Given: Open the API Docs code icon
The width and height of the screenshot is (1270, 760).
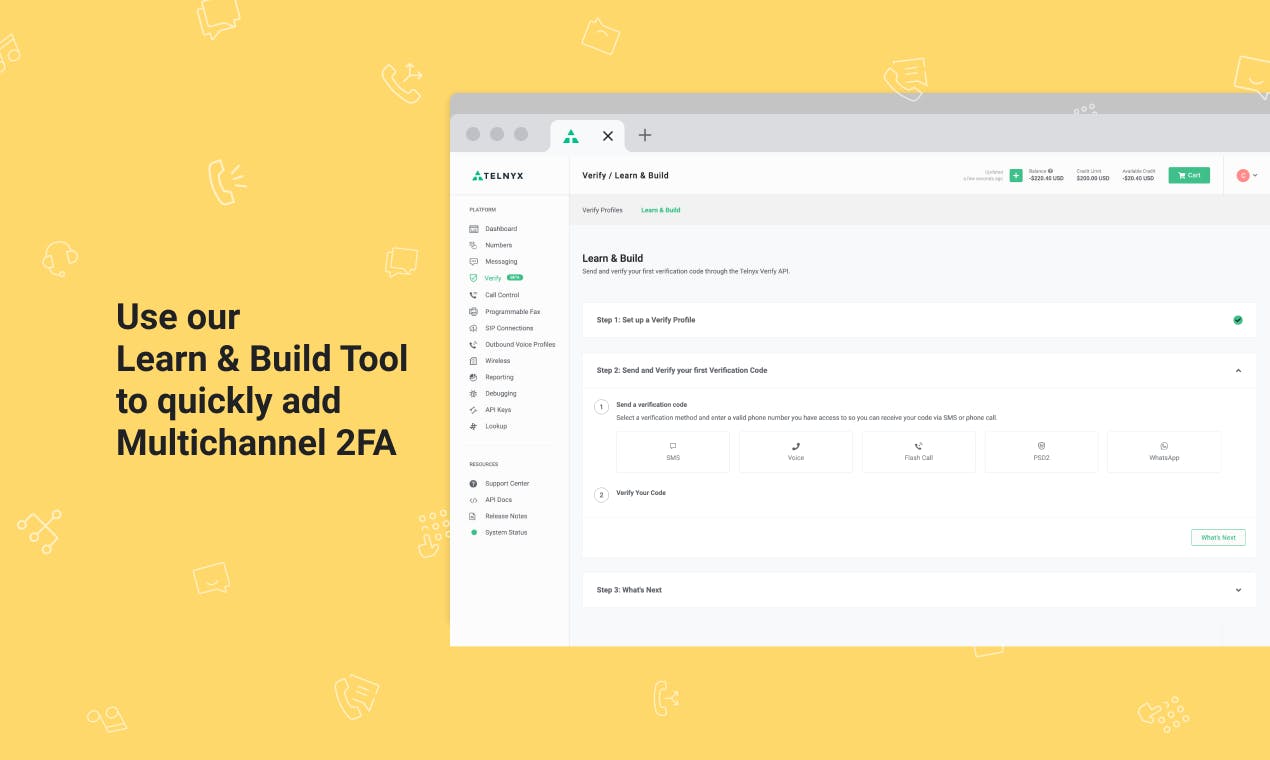Looking at the screenshot, I should coord(474,500).
